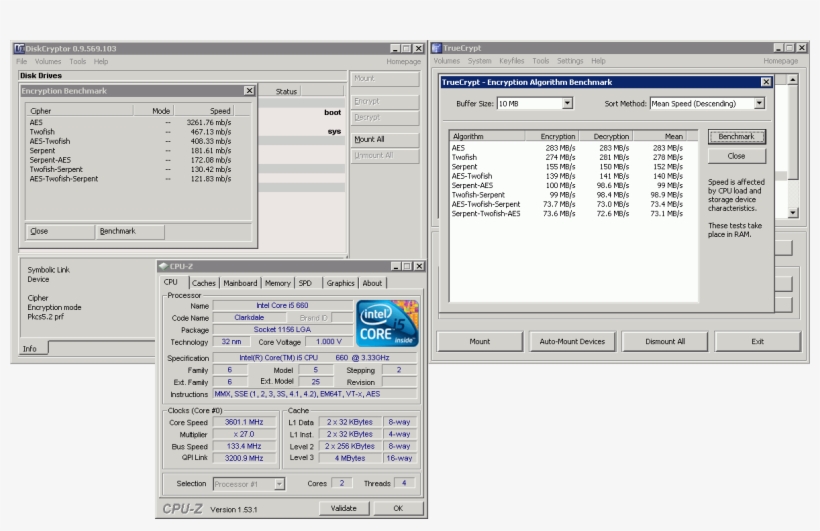Click the Encryption column header
Viewport: 820px width, 531px height.
552,136
